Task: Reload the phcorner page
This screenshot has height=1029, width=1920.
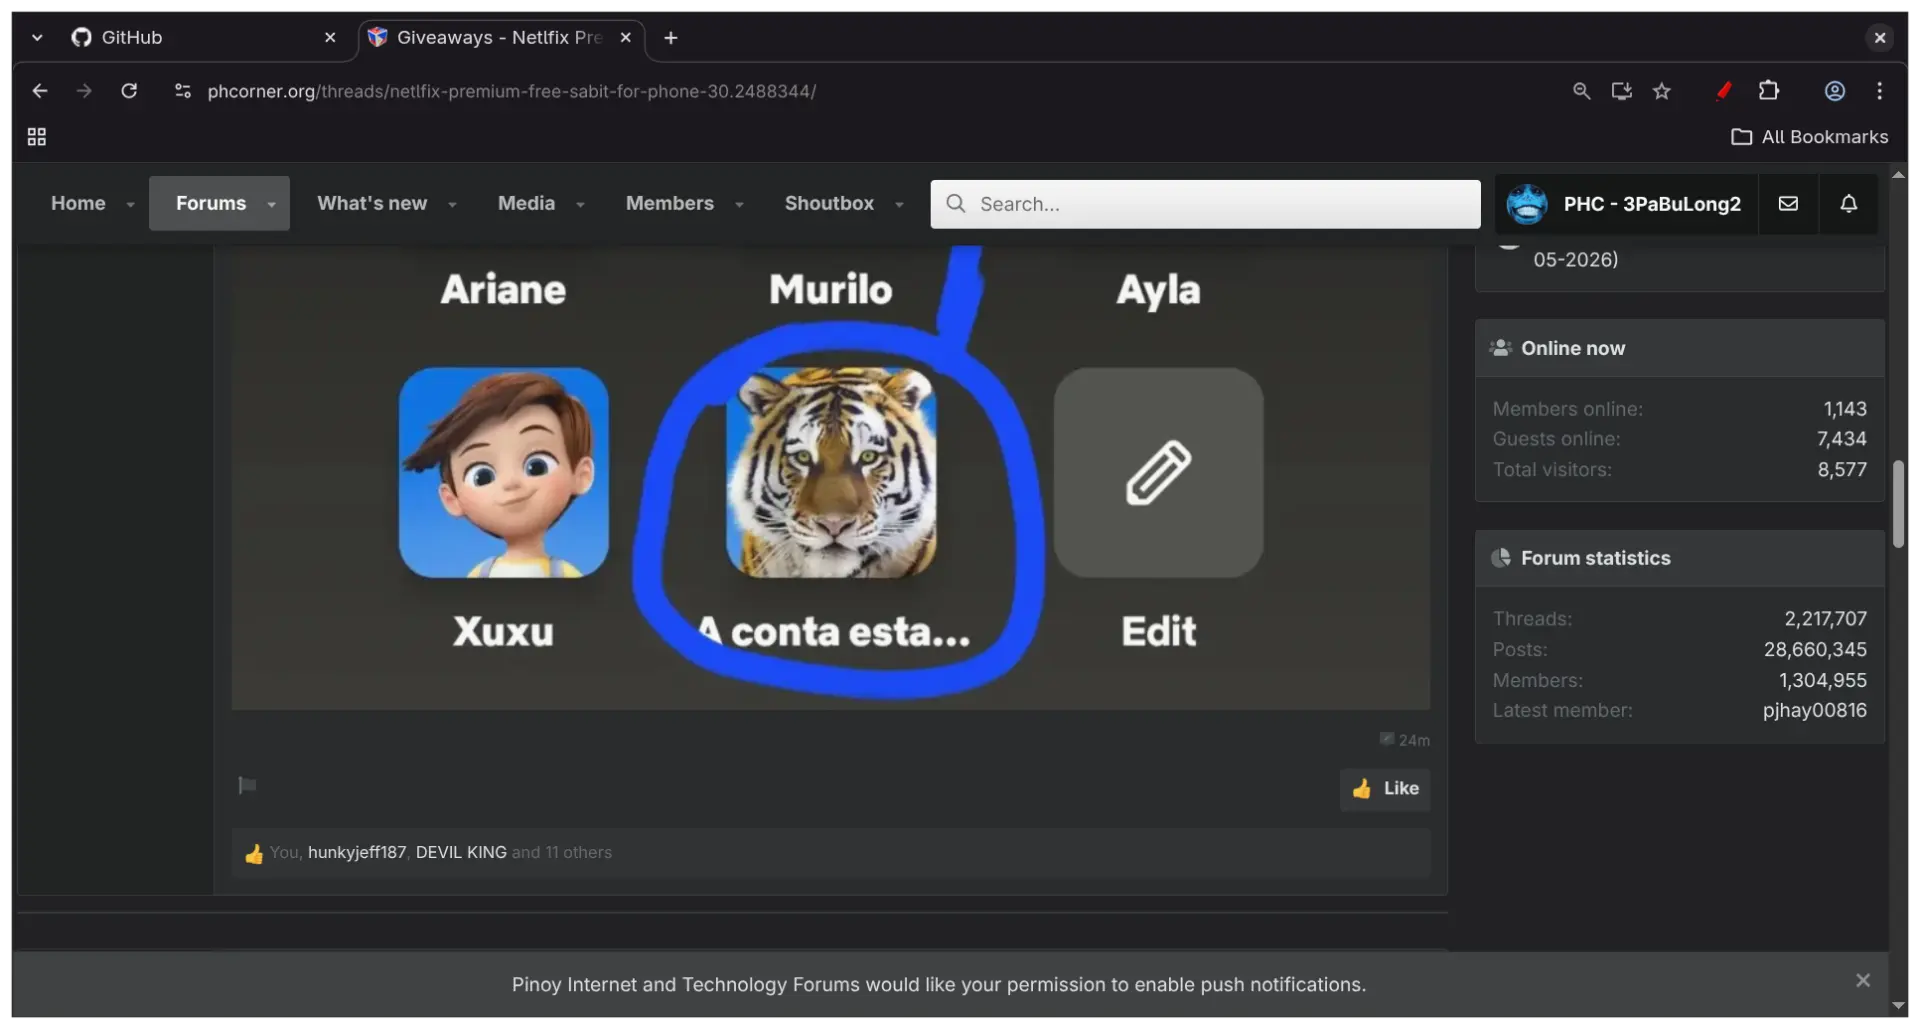Action: (x=129, y=91)
